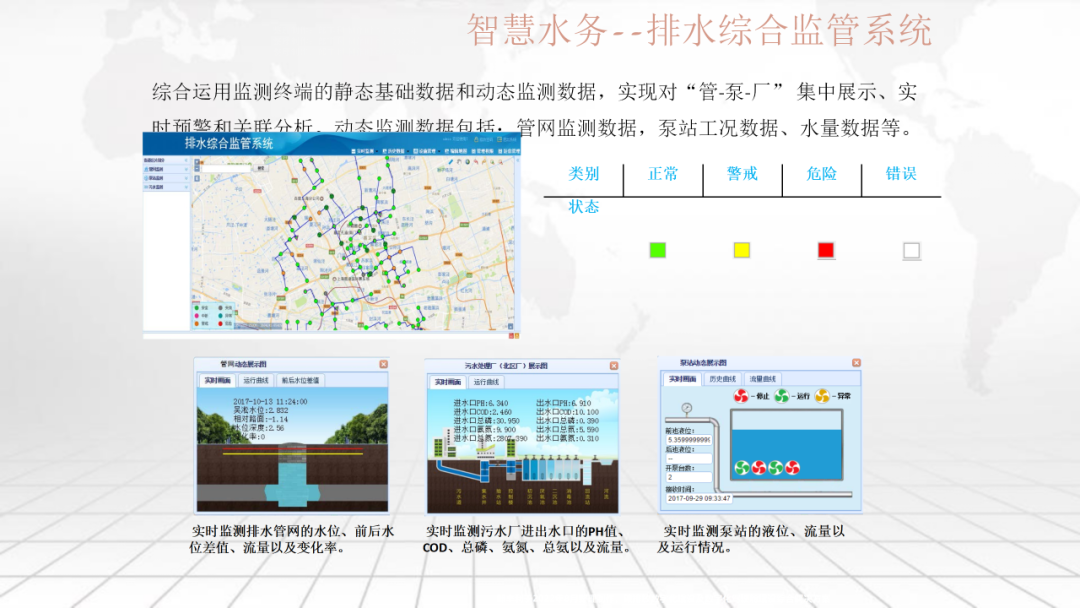Click the 开泵台数 value field
The image size is (1080, 608).
[688, 476]
